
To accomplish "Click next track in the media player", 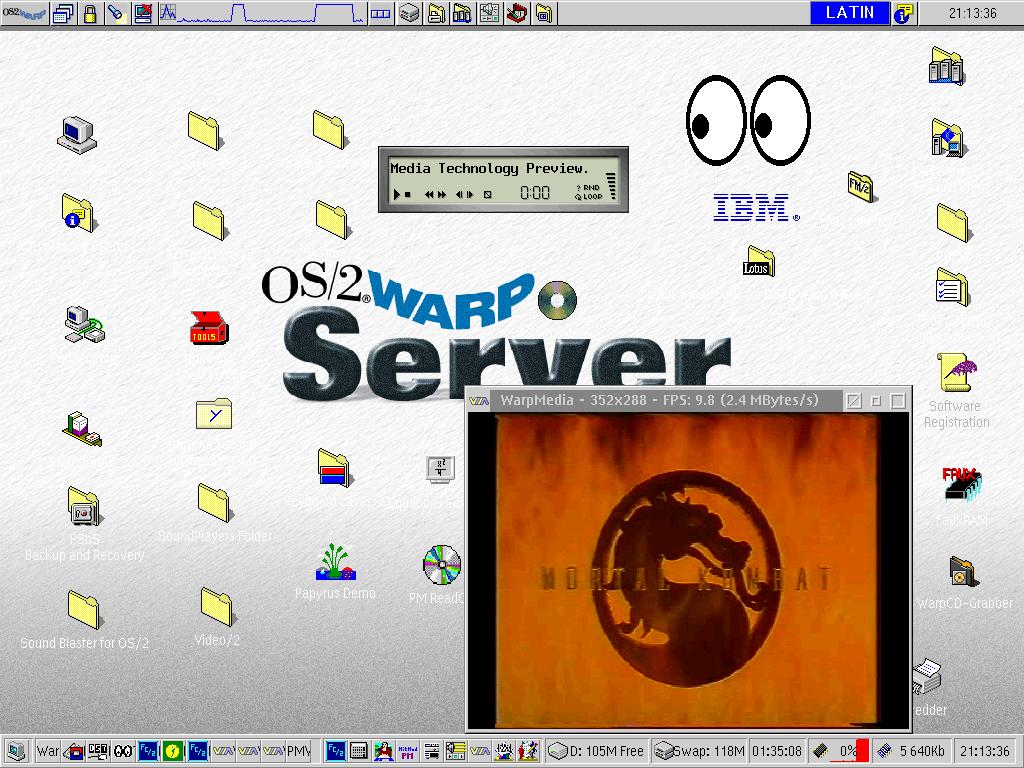I will [x=470, y=195].
